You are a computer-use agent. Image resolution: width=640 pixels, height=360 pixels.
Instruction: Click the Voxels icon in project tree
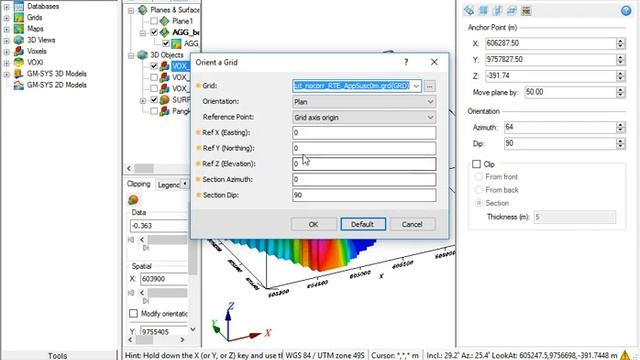(19, 51)
